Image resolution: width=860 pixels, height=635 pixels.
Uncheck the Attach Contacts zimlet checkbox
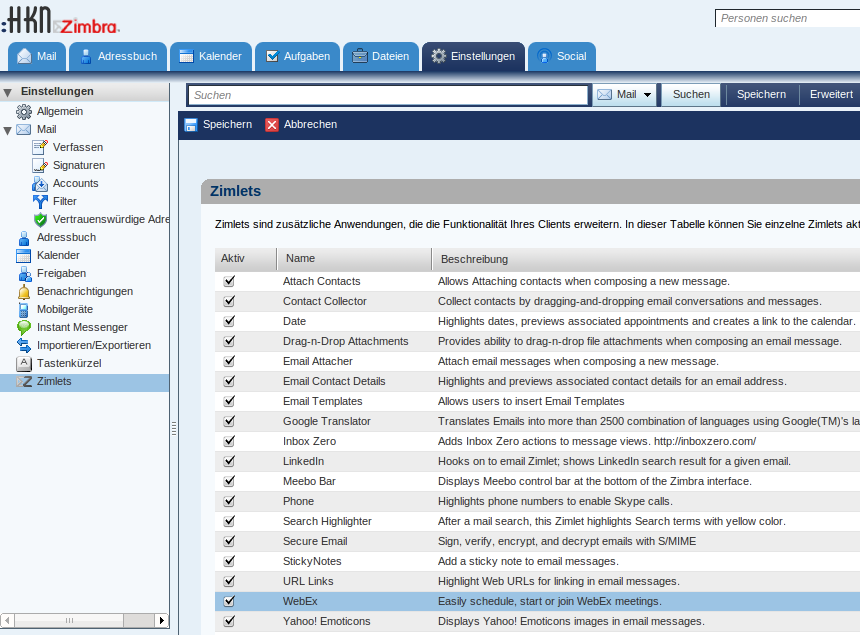tap(229, 281)
